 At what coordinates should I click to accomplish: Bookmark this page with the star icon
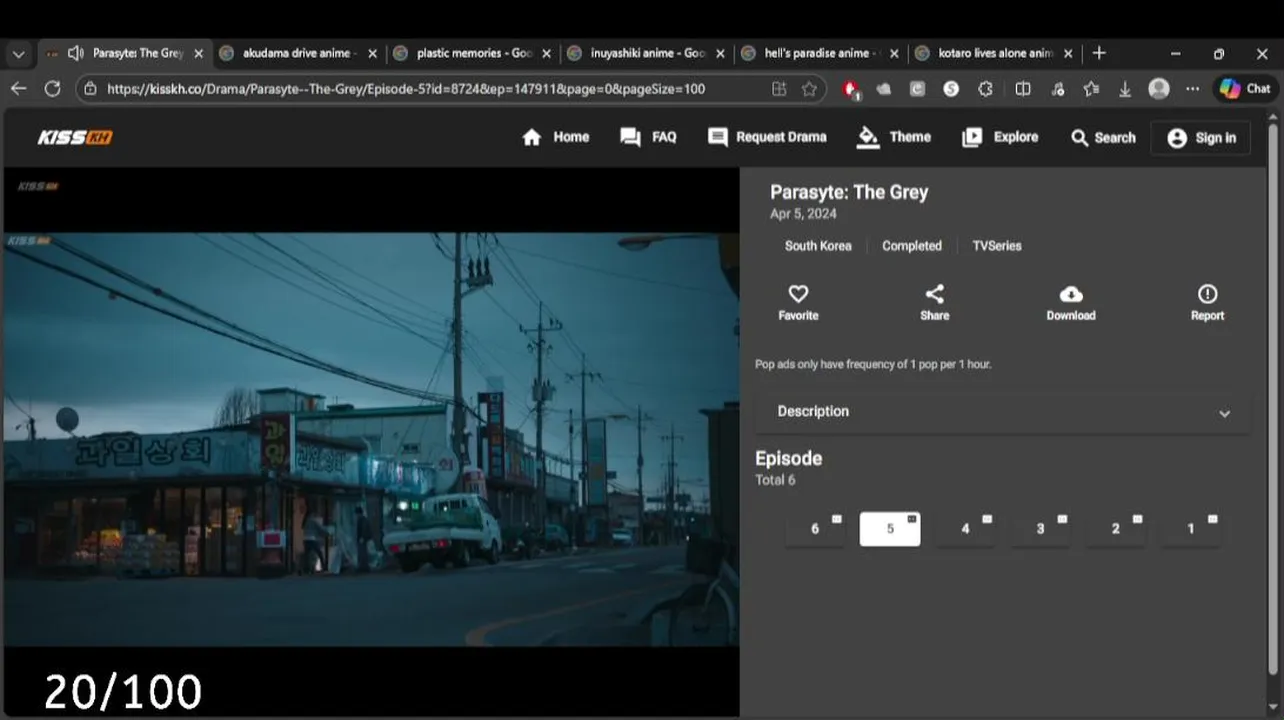point(809,89)
